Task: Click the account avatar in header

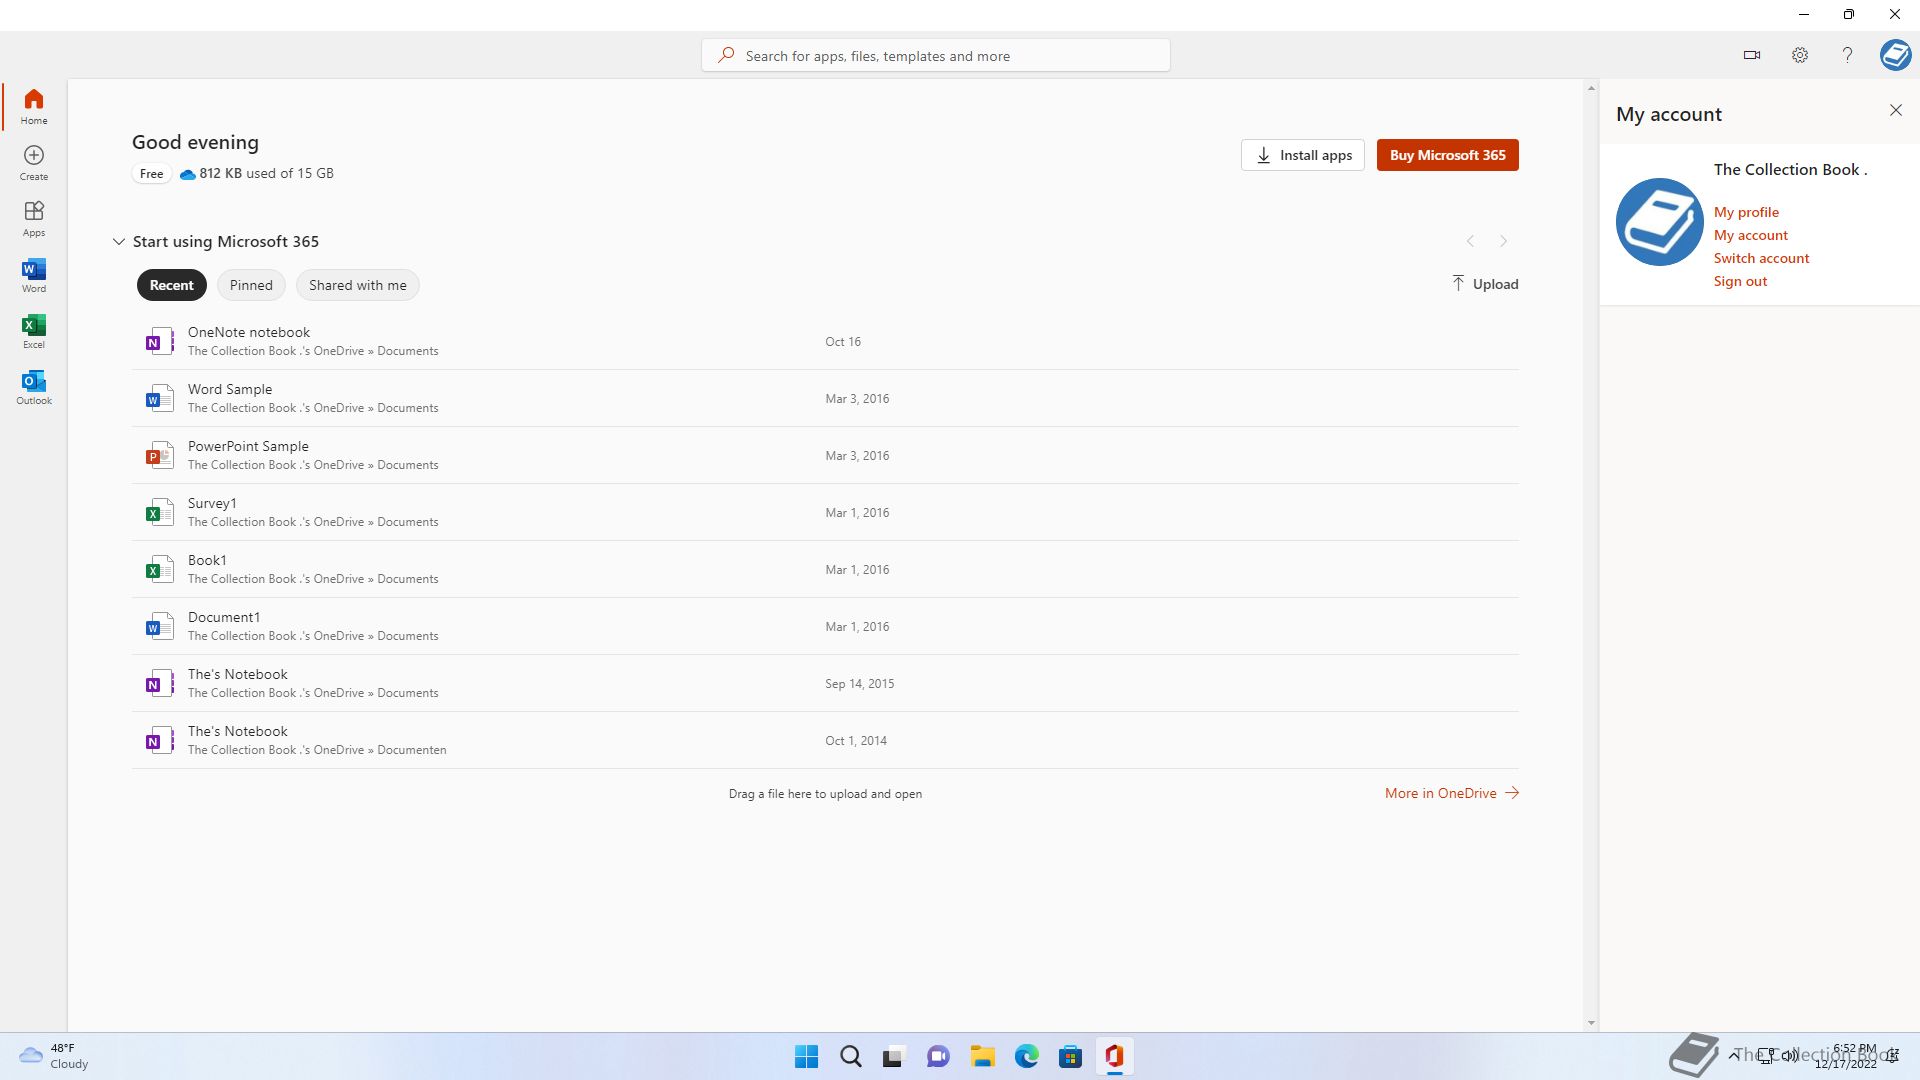Action: [x=1895, y=55]
